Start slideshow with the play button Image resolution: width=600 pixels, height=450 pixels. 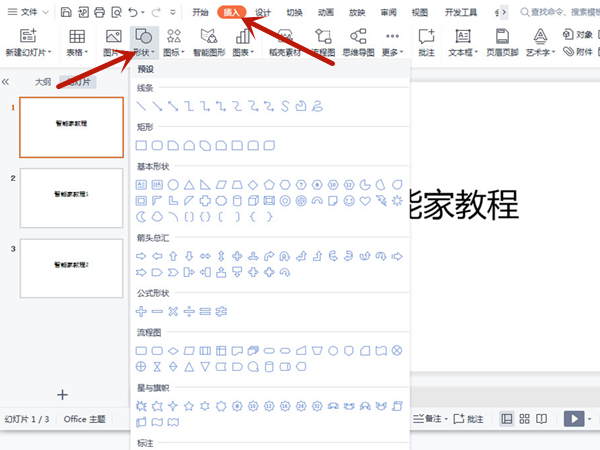573,419
